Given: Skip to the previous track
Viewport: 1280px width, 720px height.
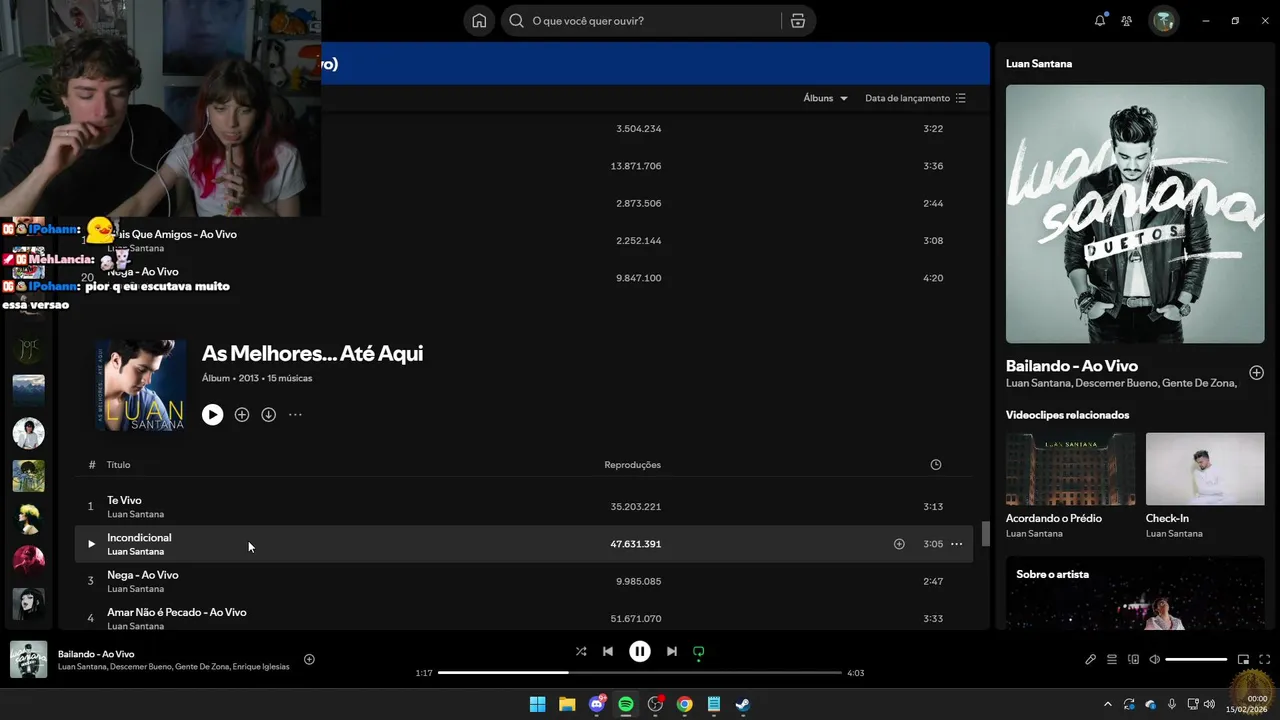Looking at the screenshot, I should [608, 651].
